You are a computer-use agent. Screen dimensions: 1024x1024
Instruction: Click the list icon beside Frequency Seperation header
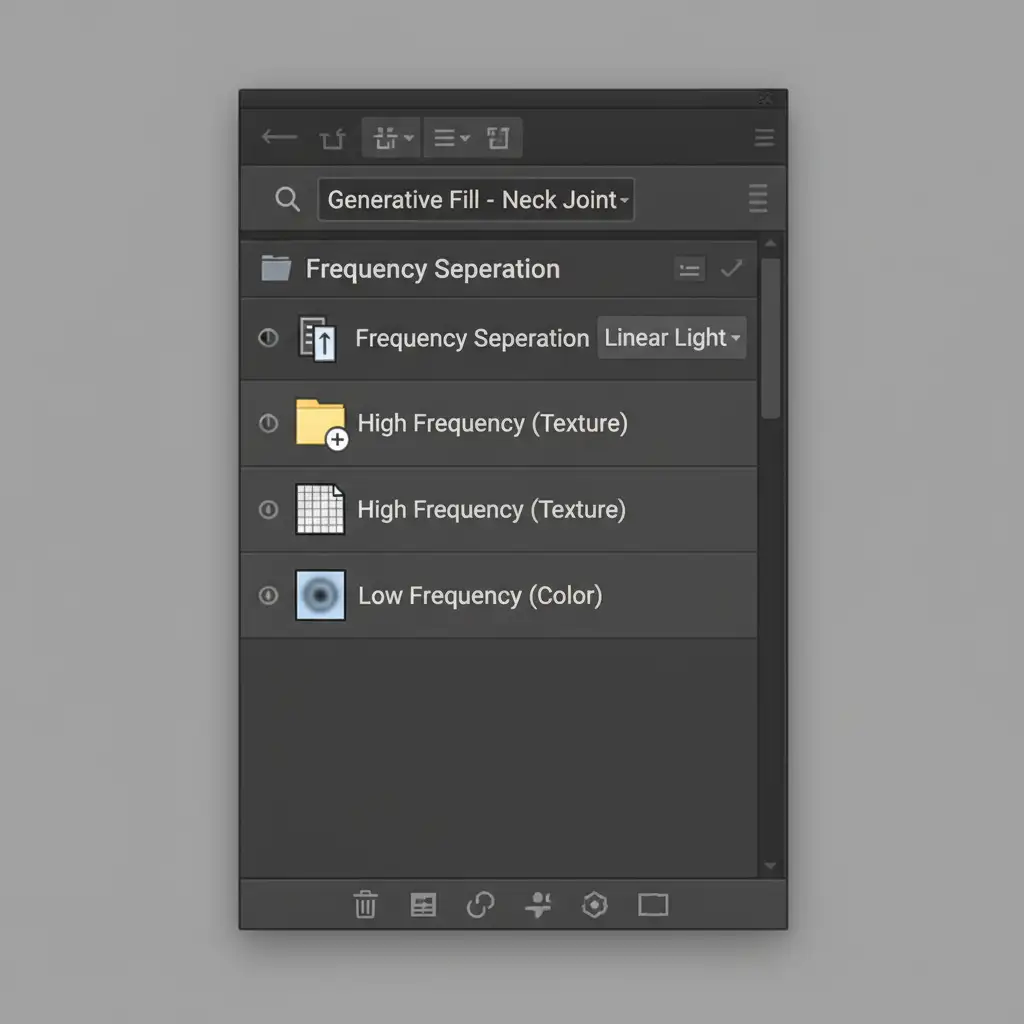tap(689, 269)
